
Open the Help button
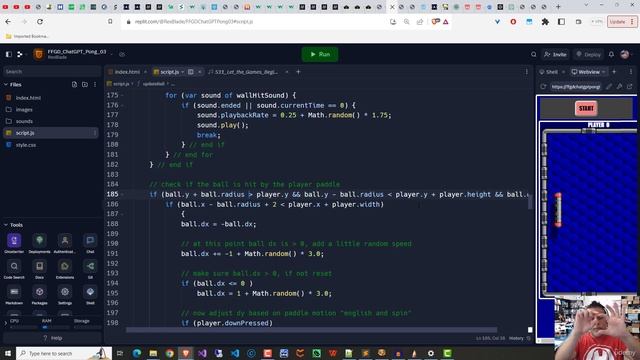[53, 338]
